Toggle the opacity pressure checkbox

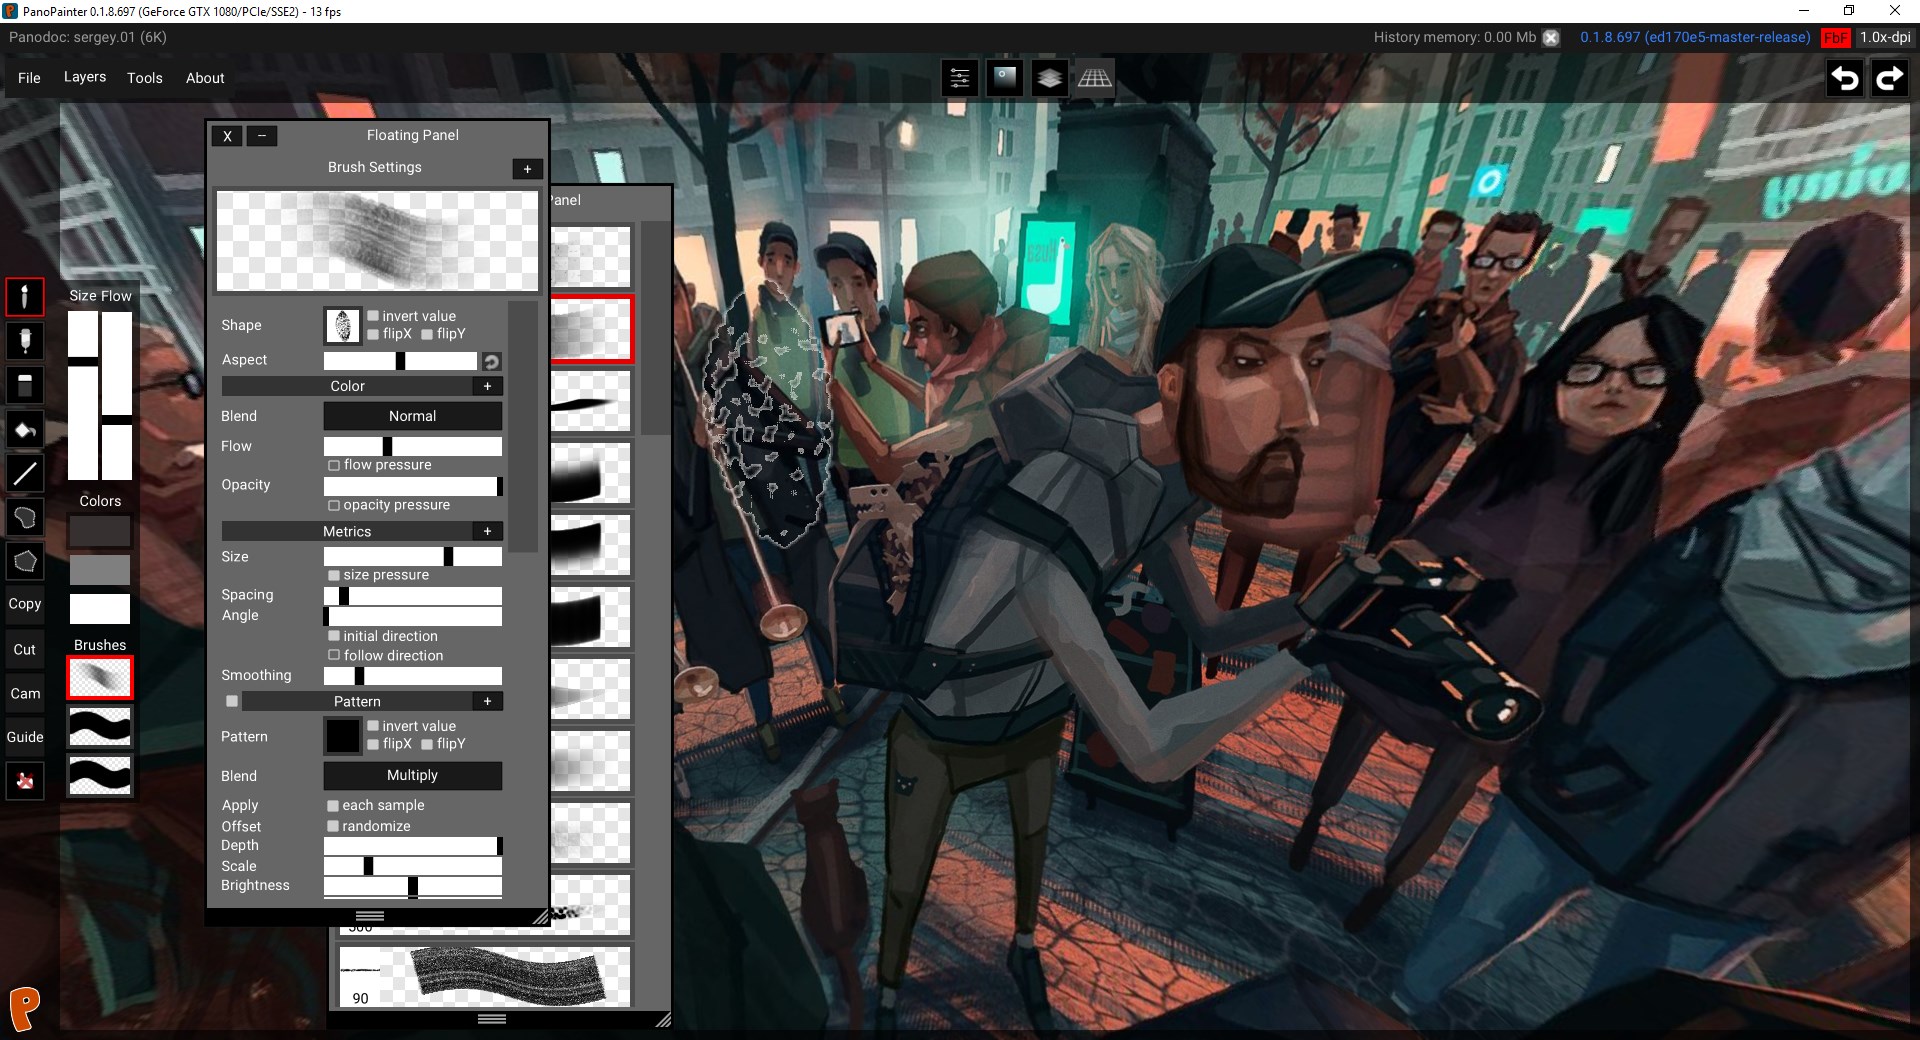[x=334, y=505]
